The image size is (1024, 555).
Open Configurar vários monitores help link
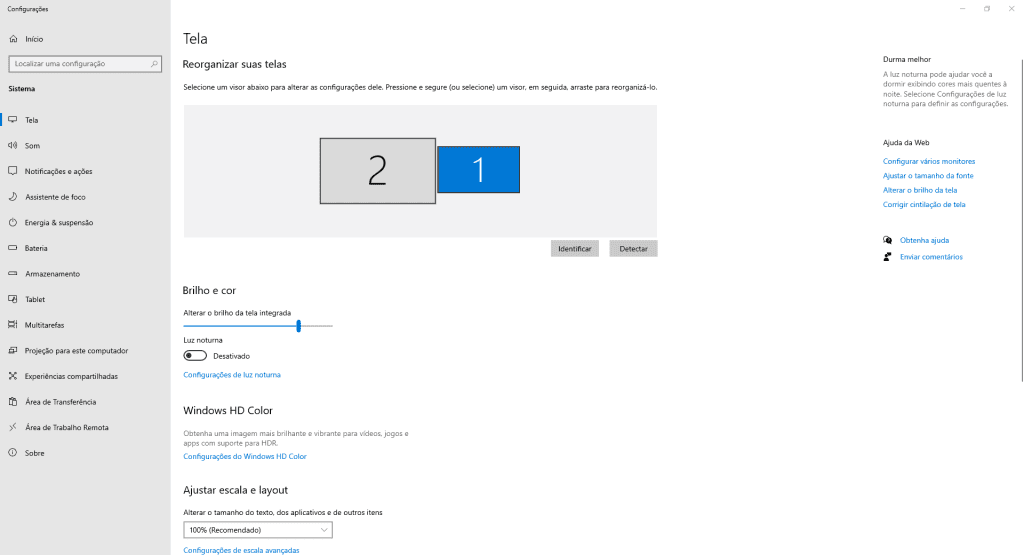928,161
